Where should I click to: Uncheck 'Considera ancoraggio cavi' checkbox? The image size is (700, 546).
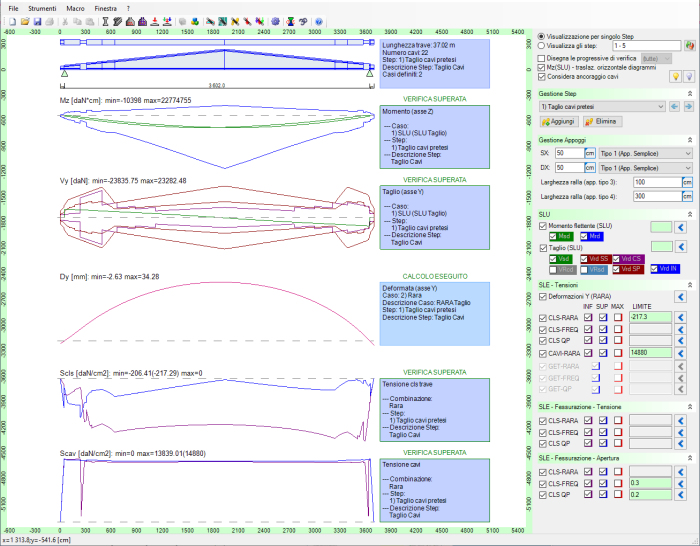(542, 77)
